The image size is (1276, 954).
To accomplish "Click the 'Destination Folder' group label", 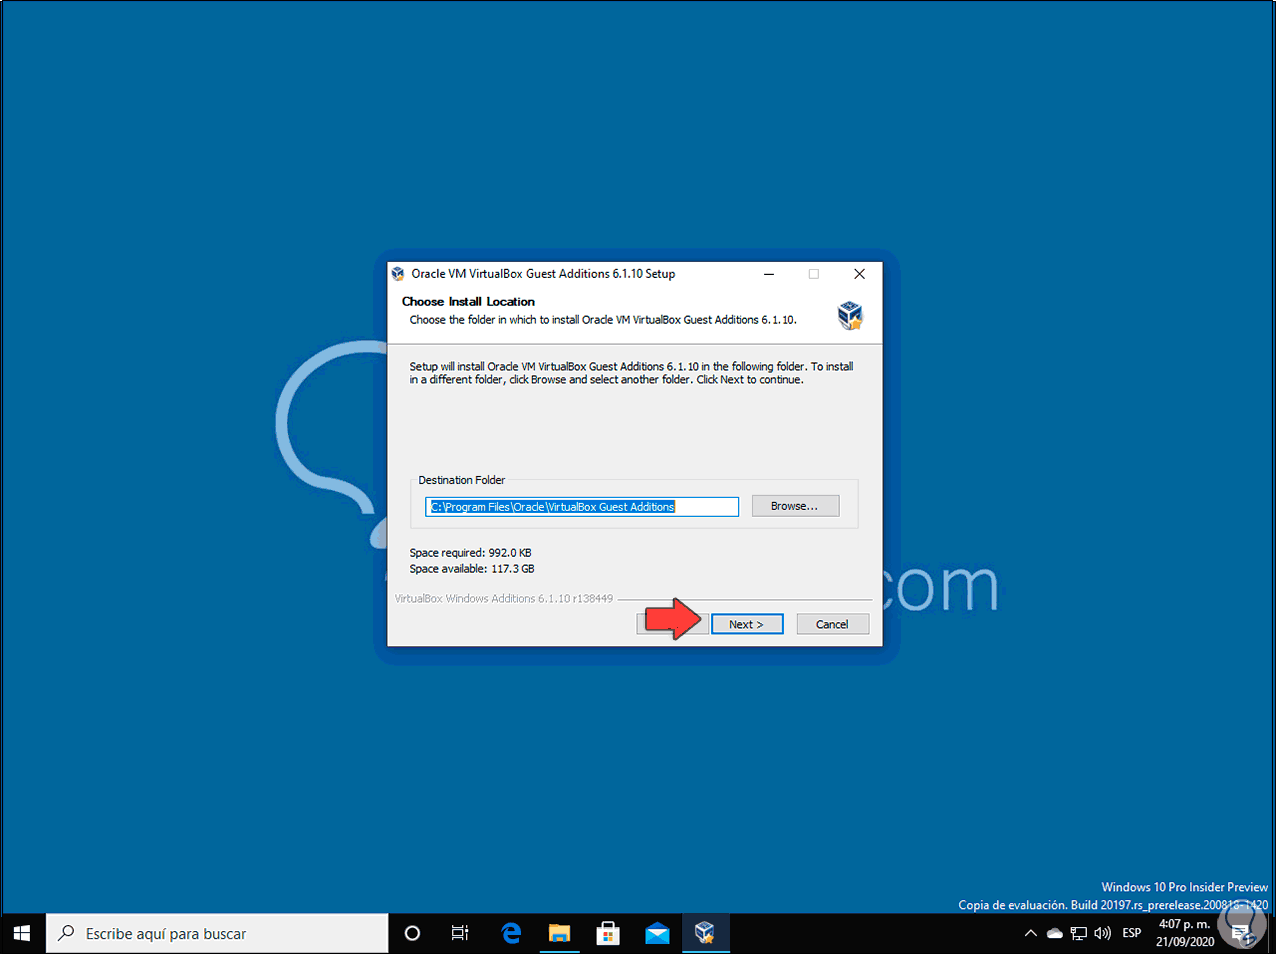I will click(462, 480).
